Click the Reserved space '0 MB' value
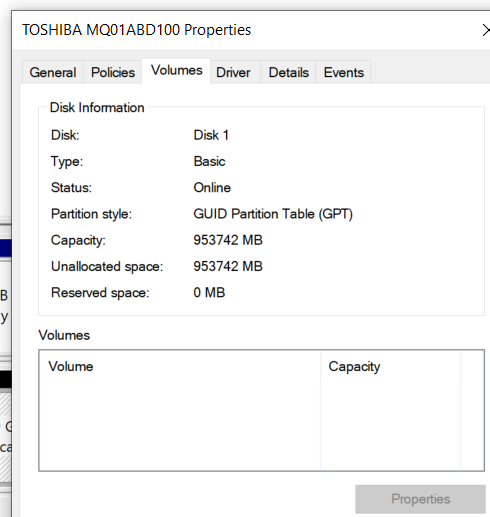The height and width of the screenshot is (517, 490). pyautogui.click(x=209, y=293)
